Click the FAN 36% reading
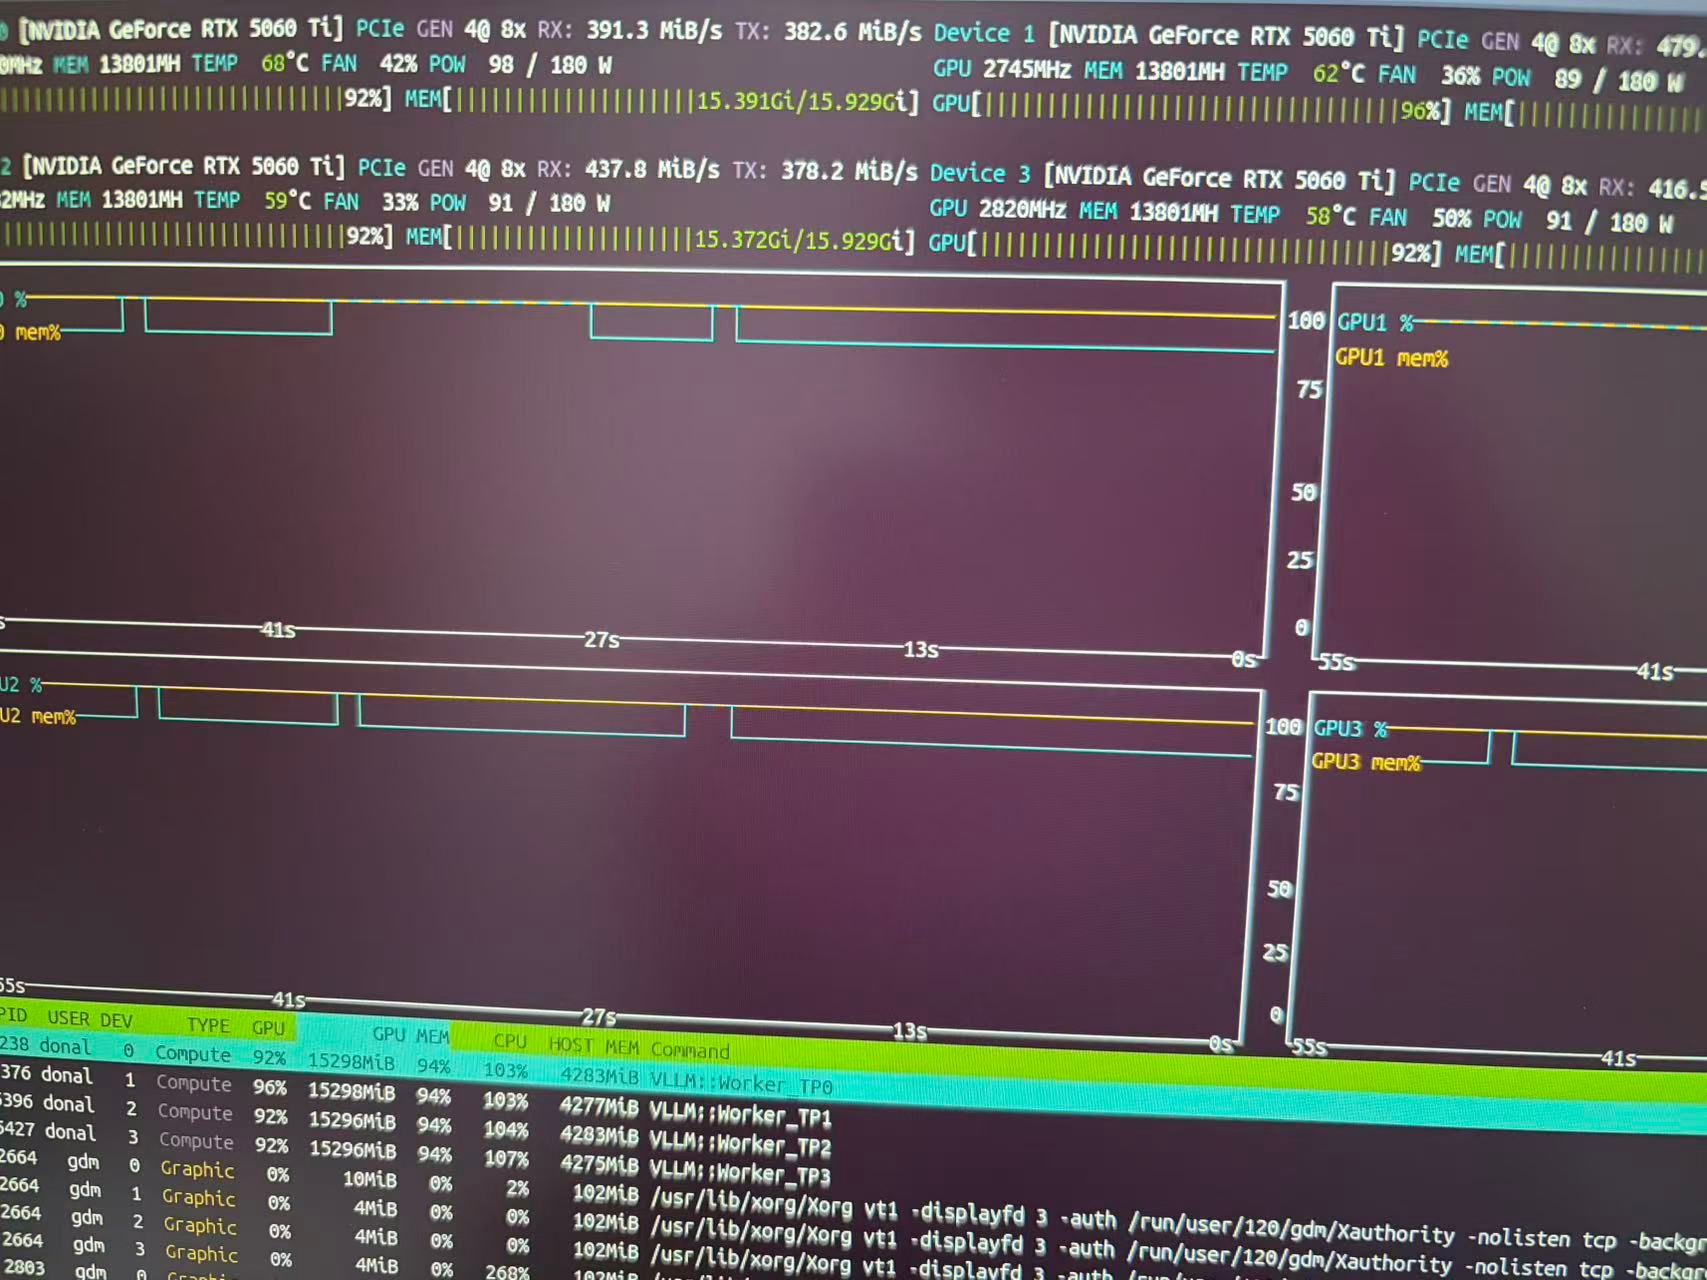 click(x=1430, y=75)
